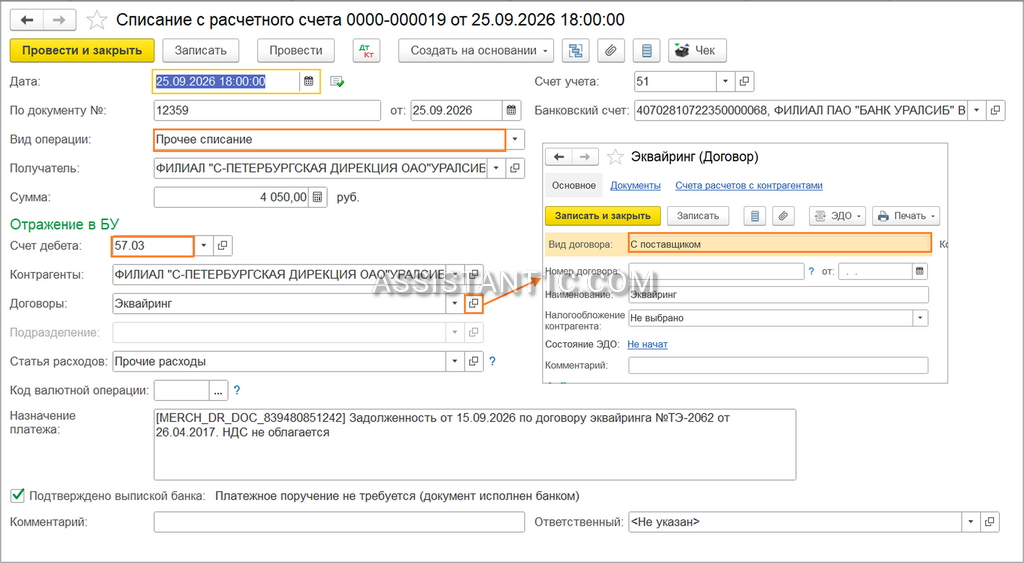Open the calculator in the Сумма field

[x=317, y=197]
